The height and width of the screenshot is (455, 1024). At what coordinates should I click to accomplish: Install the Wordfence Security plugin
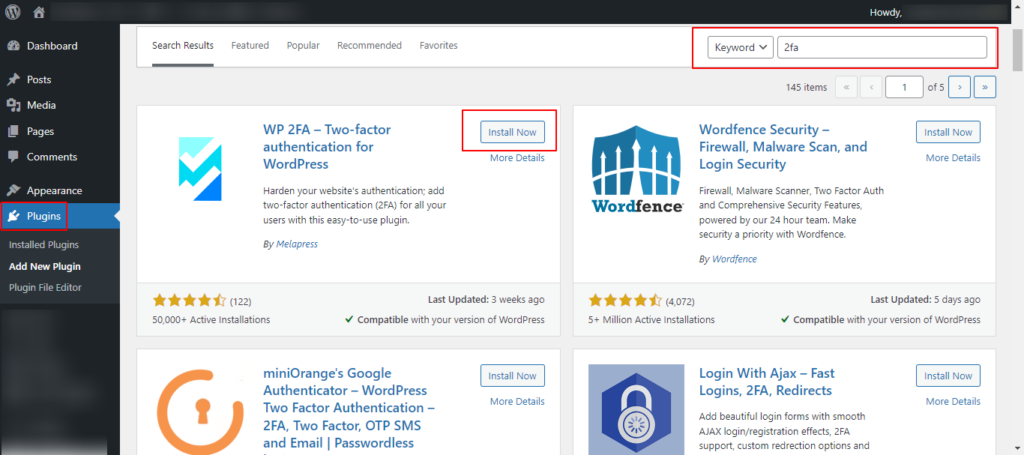947,132
